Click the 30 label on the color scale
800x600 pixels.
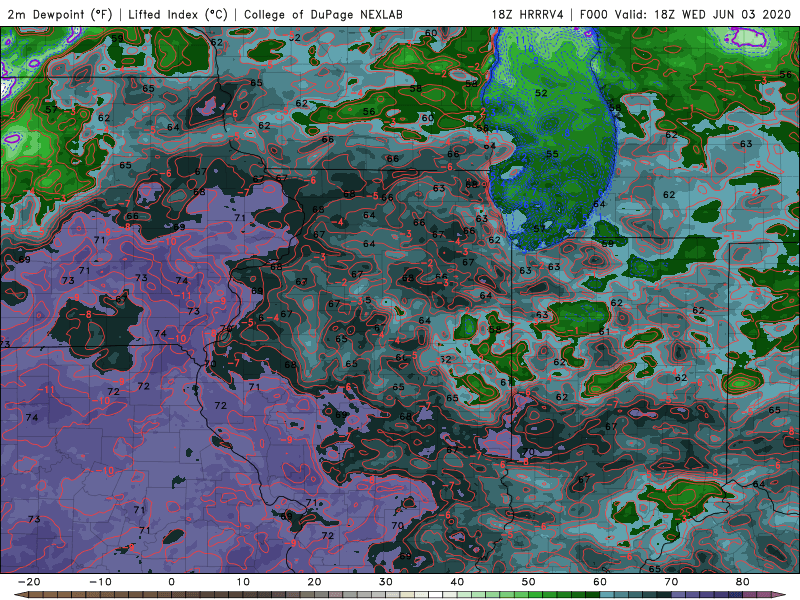tap(386, 582)
